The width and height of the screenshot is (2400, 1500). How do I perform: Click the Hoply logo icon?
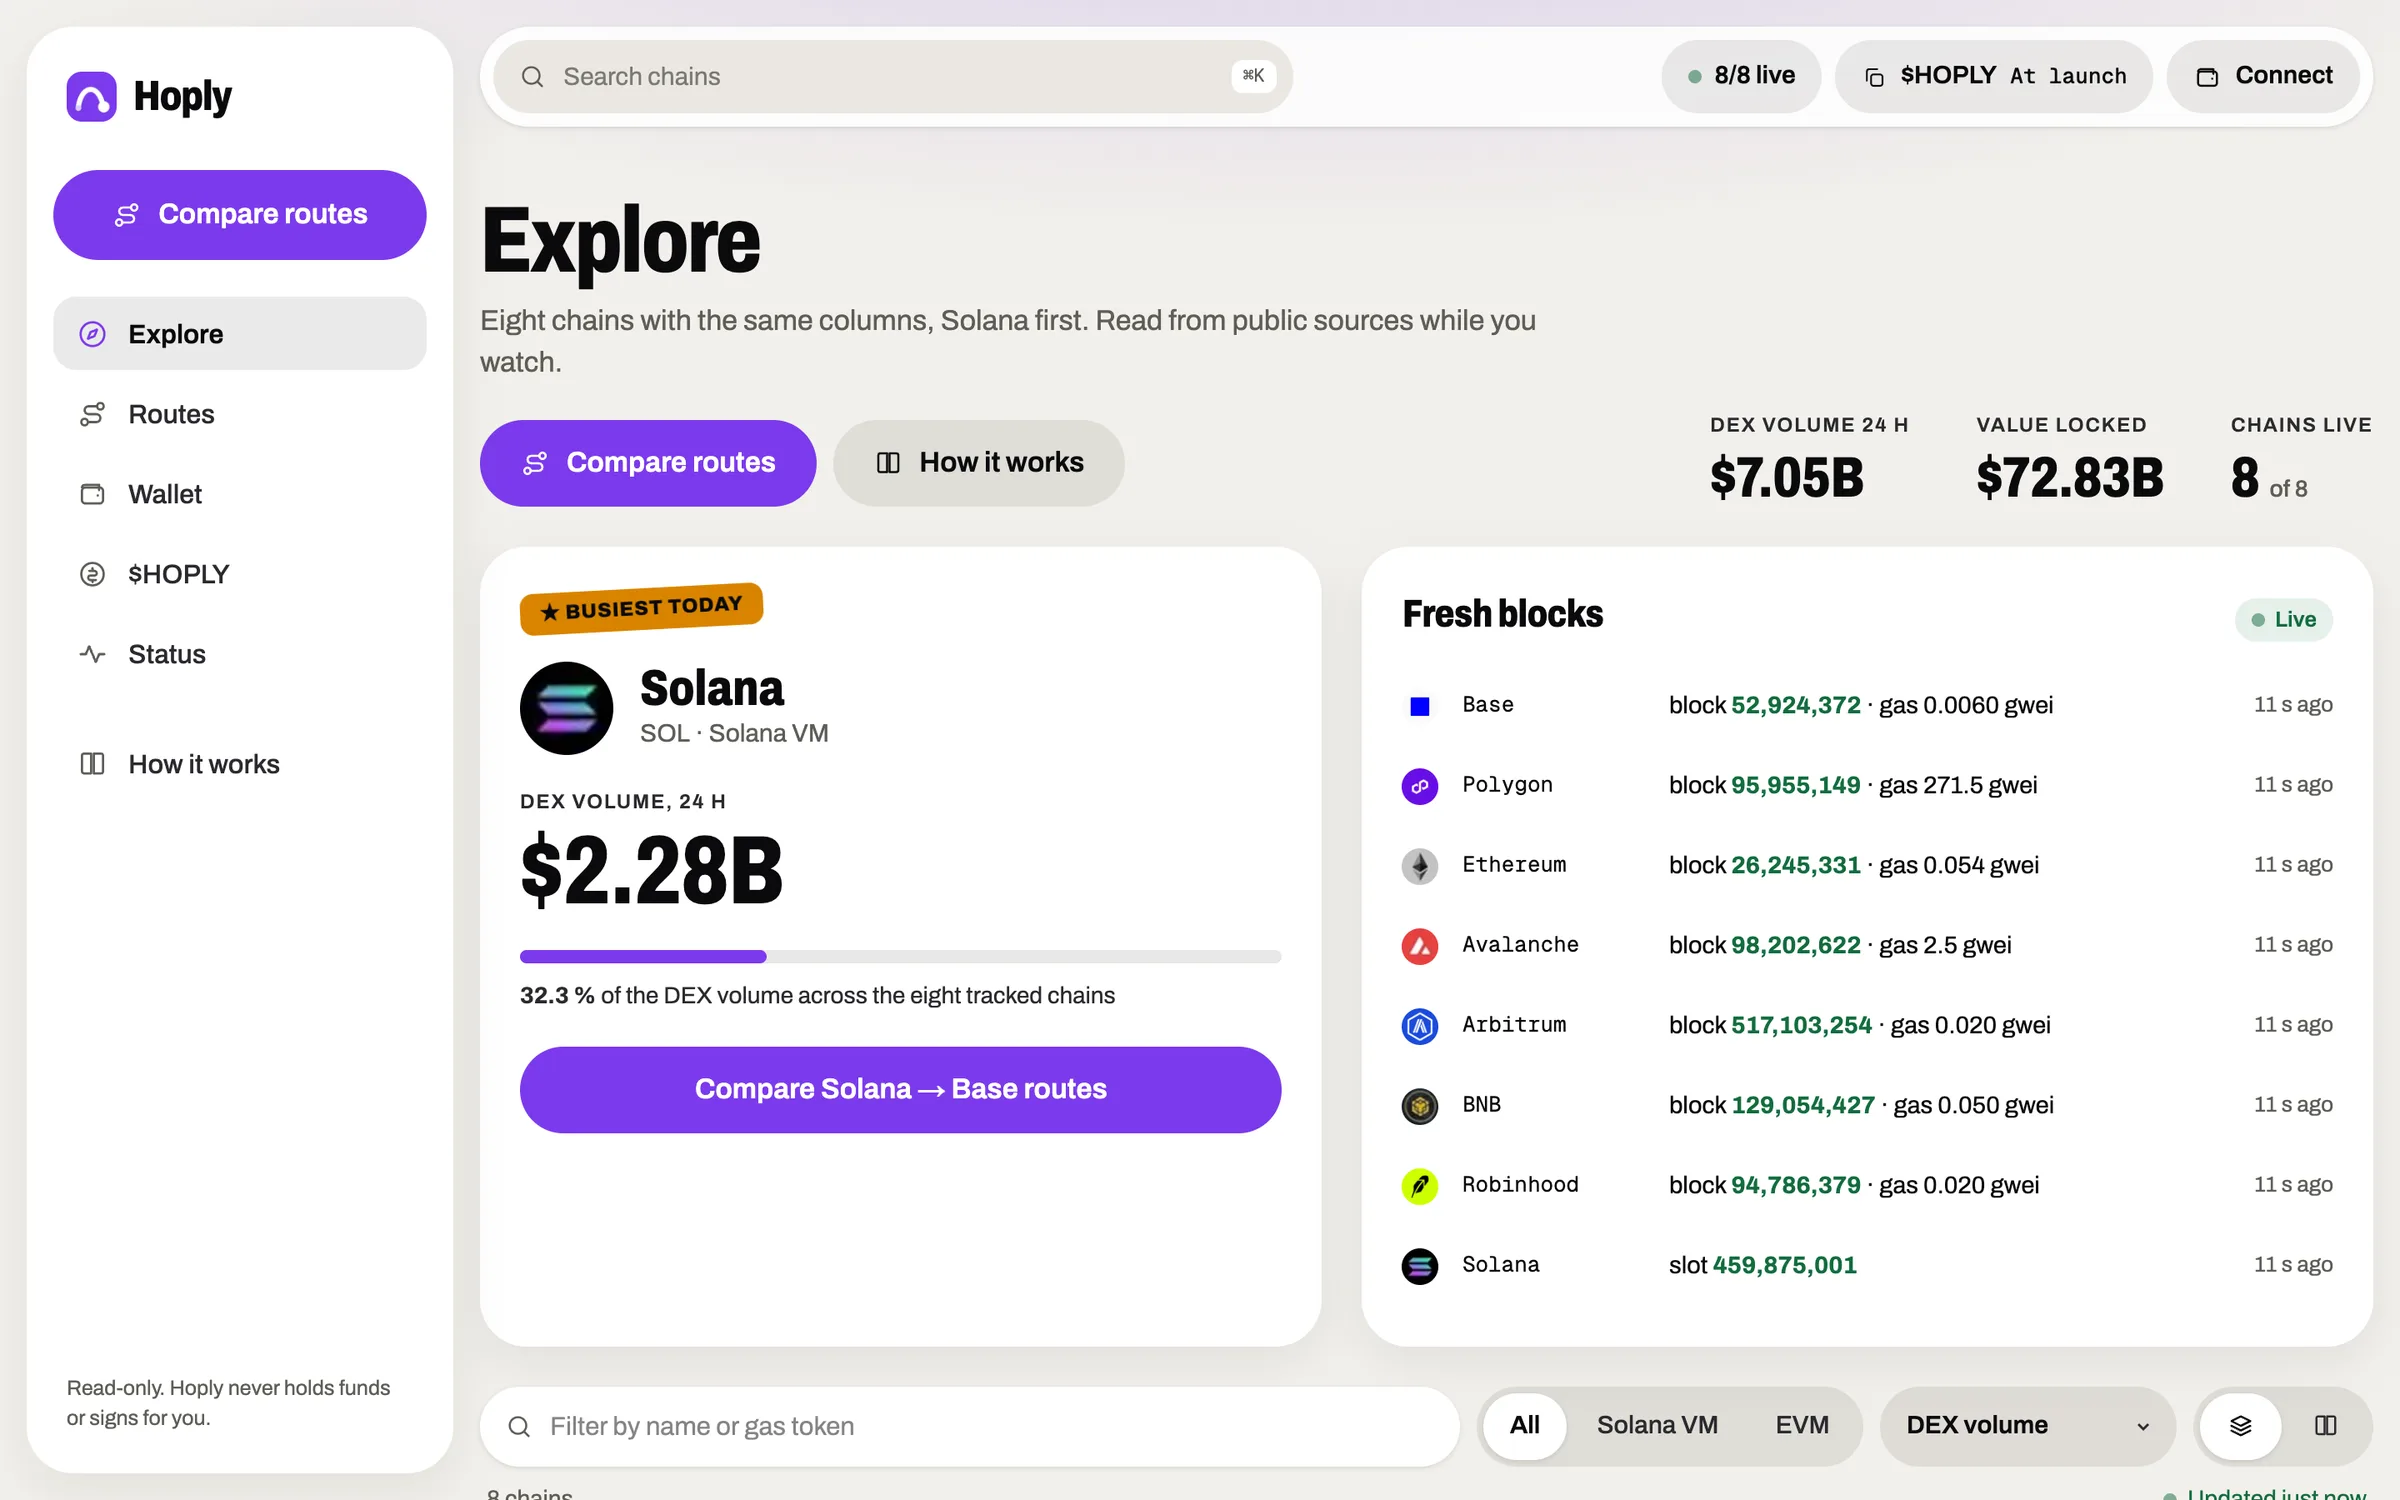pos(91,96)
